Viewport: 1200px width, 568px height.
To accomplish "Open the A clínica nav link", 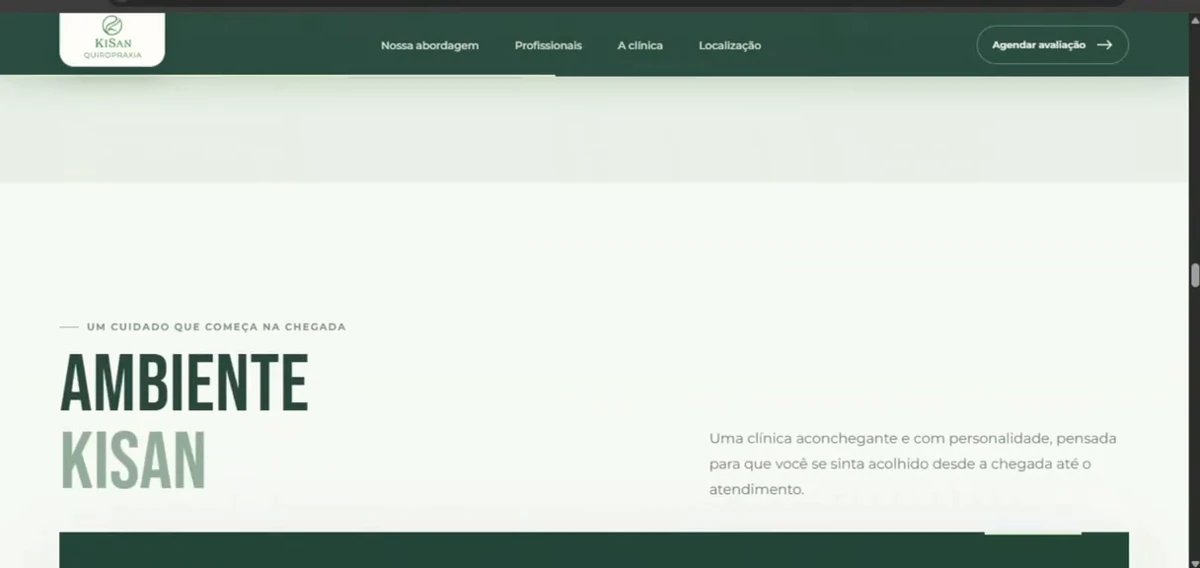I will (640, 45).
